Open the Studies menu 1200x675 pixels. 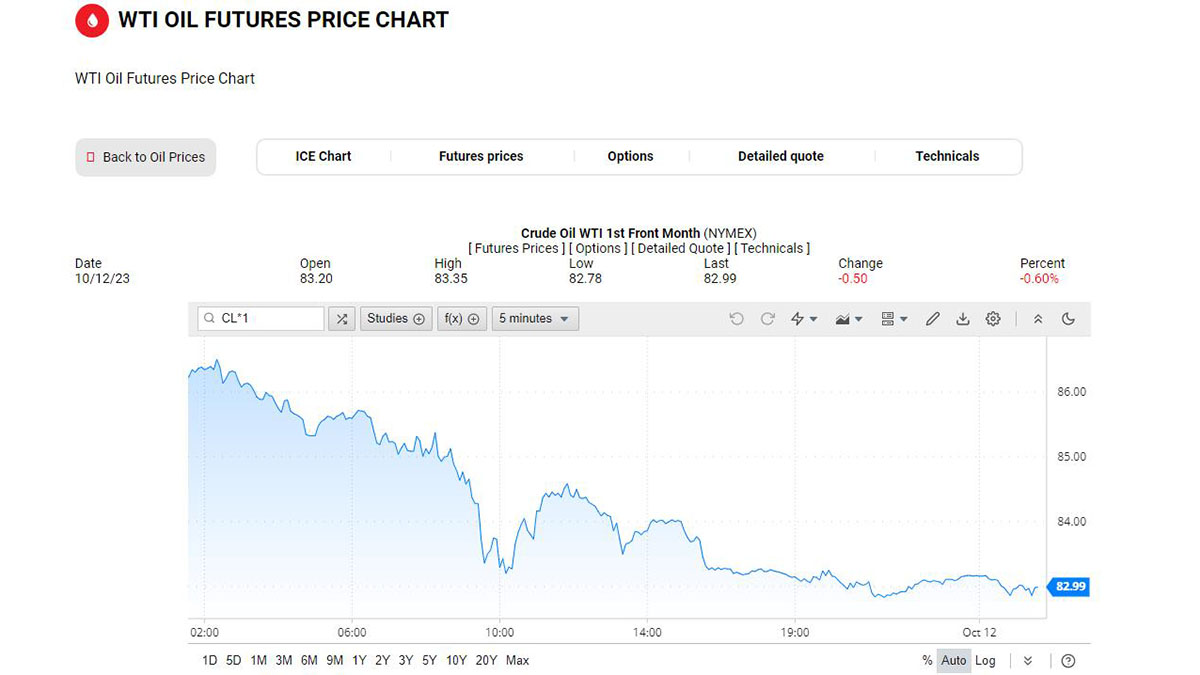coord(396,319)
